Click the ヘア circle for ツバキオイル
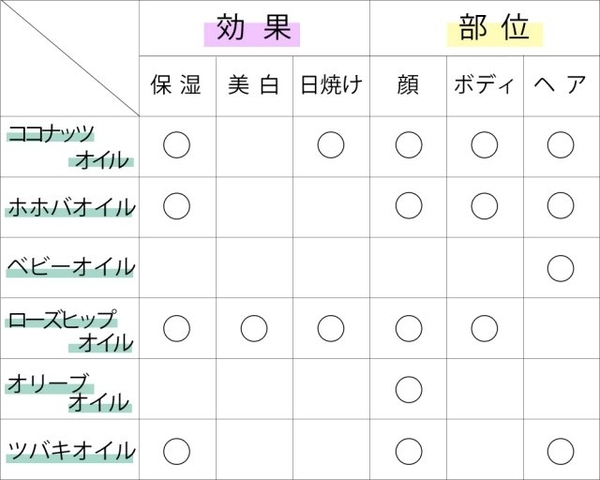The width and height of the screenshot is (600, 480). tap(561, 450)
